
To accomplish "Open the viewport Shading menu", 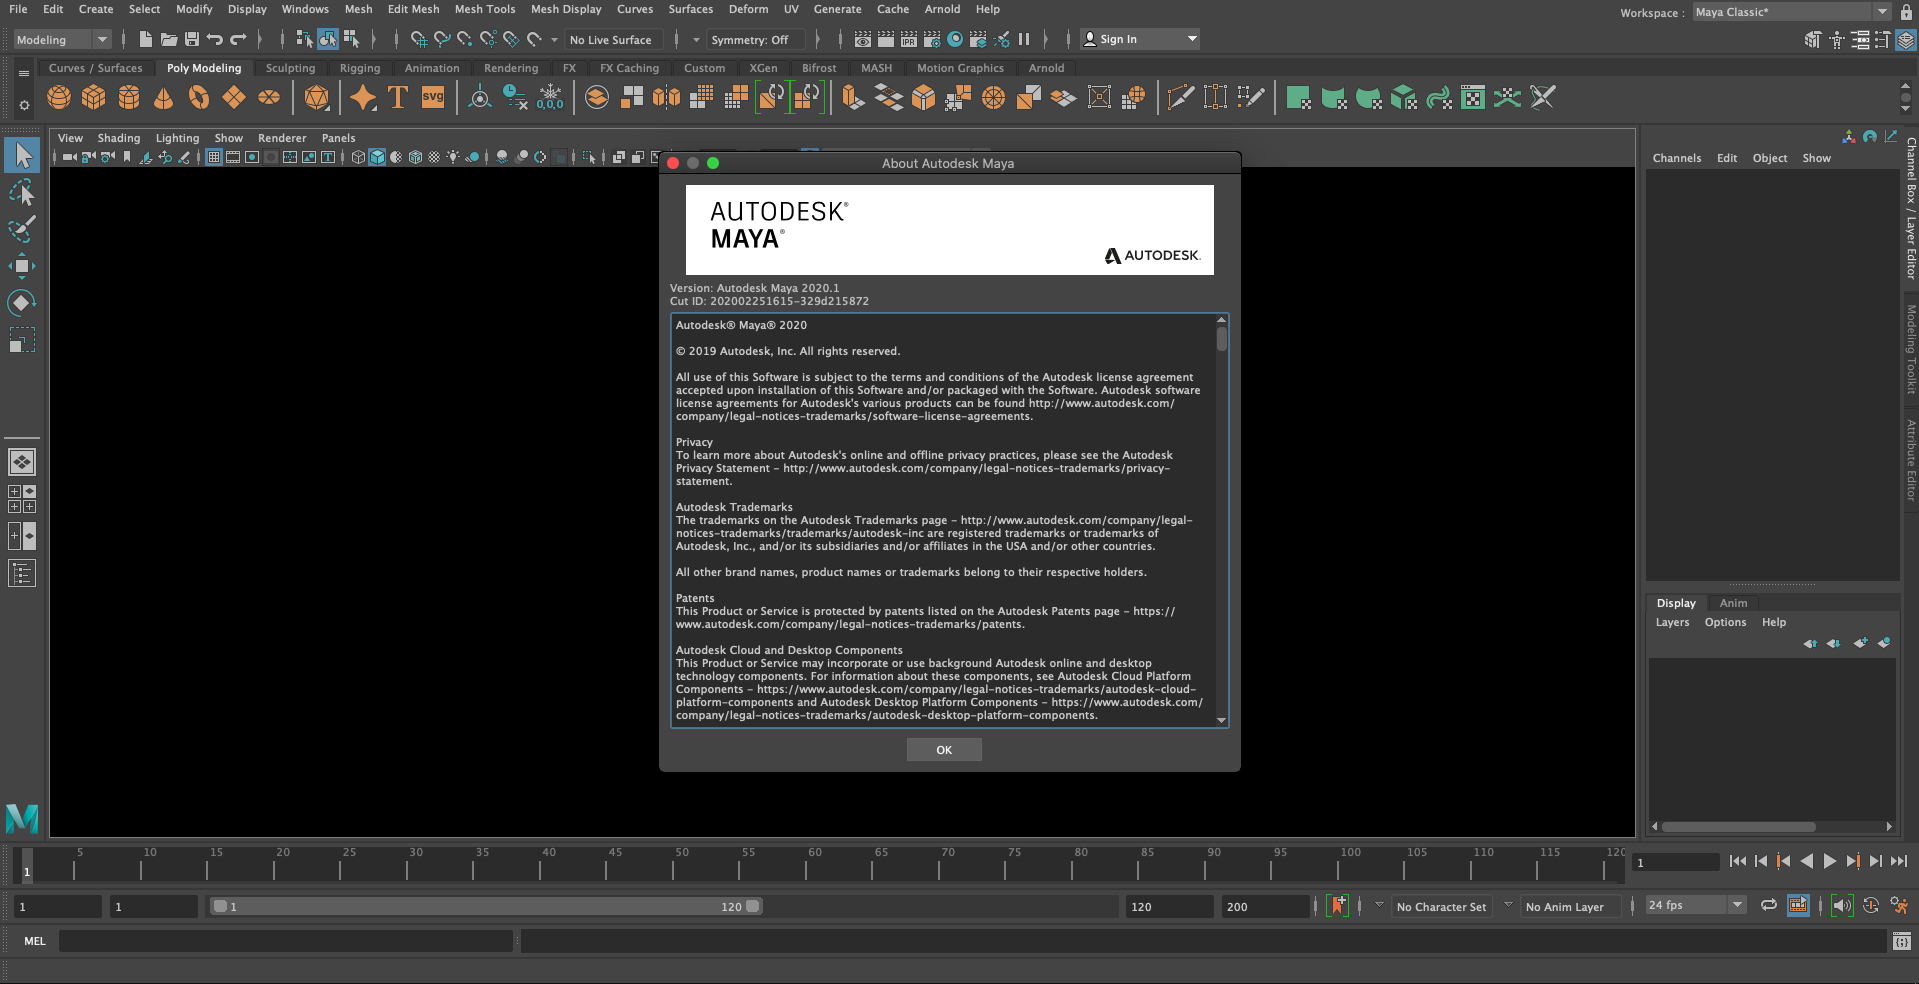I will pyautogui.click(x=119, y=138).
